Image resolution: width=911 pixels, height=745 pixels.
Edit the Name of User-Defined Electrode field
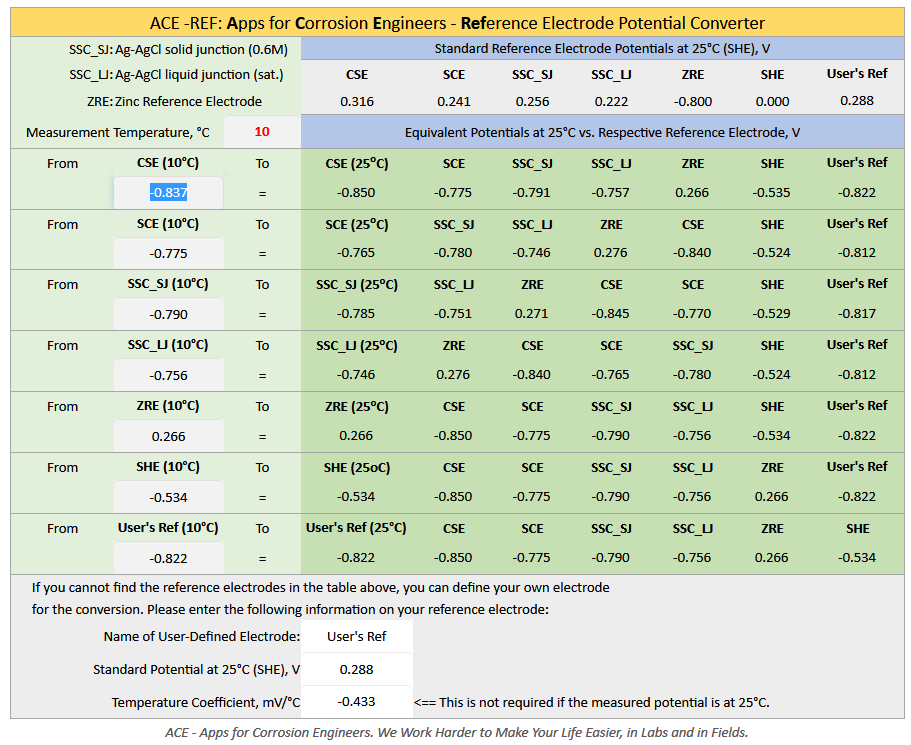356,636
